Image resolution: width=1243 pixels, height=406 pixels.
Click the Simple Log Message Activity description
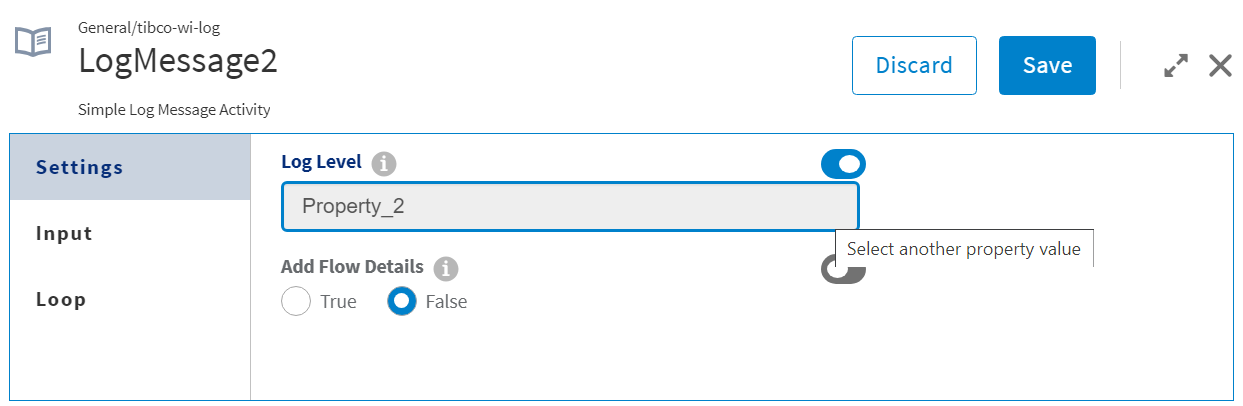coord(174,109)
